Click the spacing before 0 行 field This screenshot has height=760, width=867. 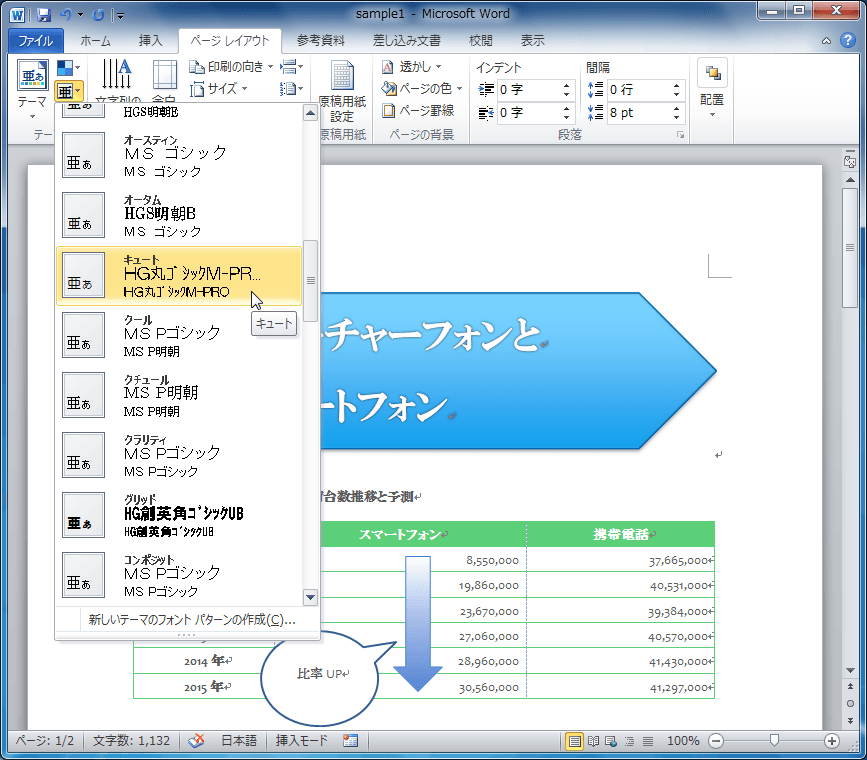pyautogui.click(x=639, y=90)
